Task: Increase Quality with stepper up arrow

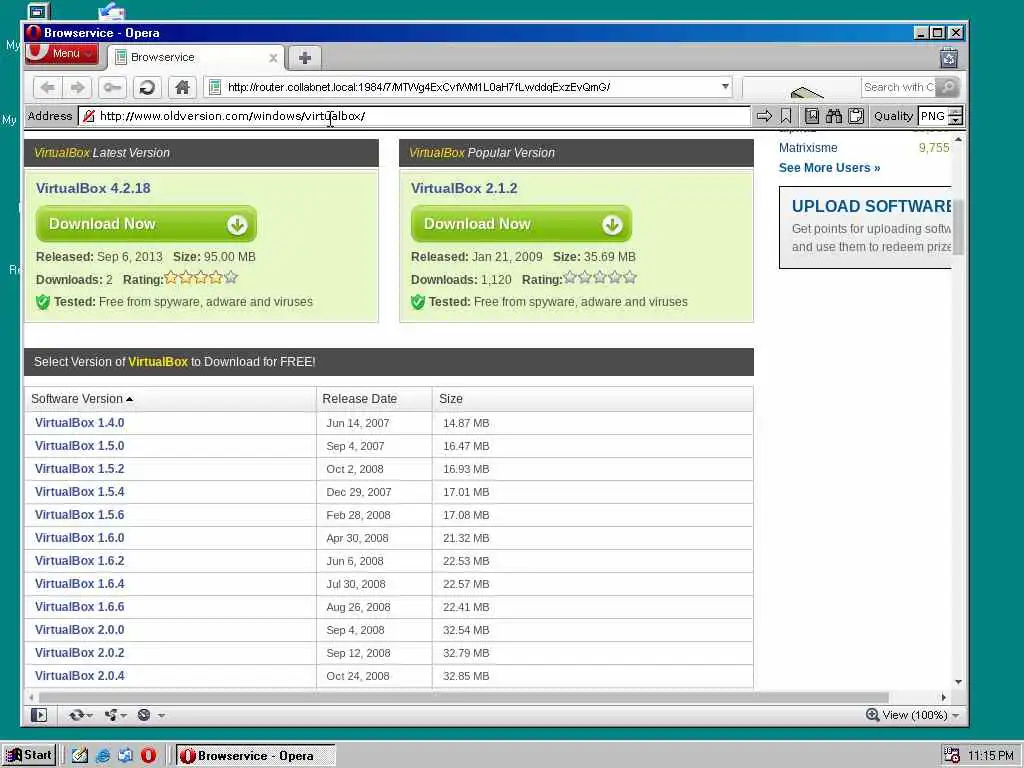Action: click(955, 112)
